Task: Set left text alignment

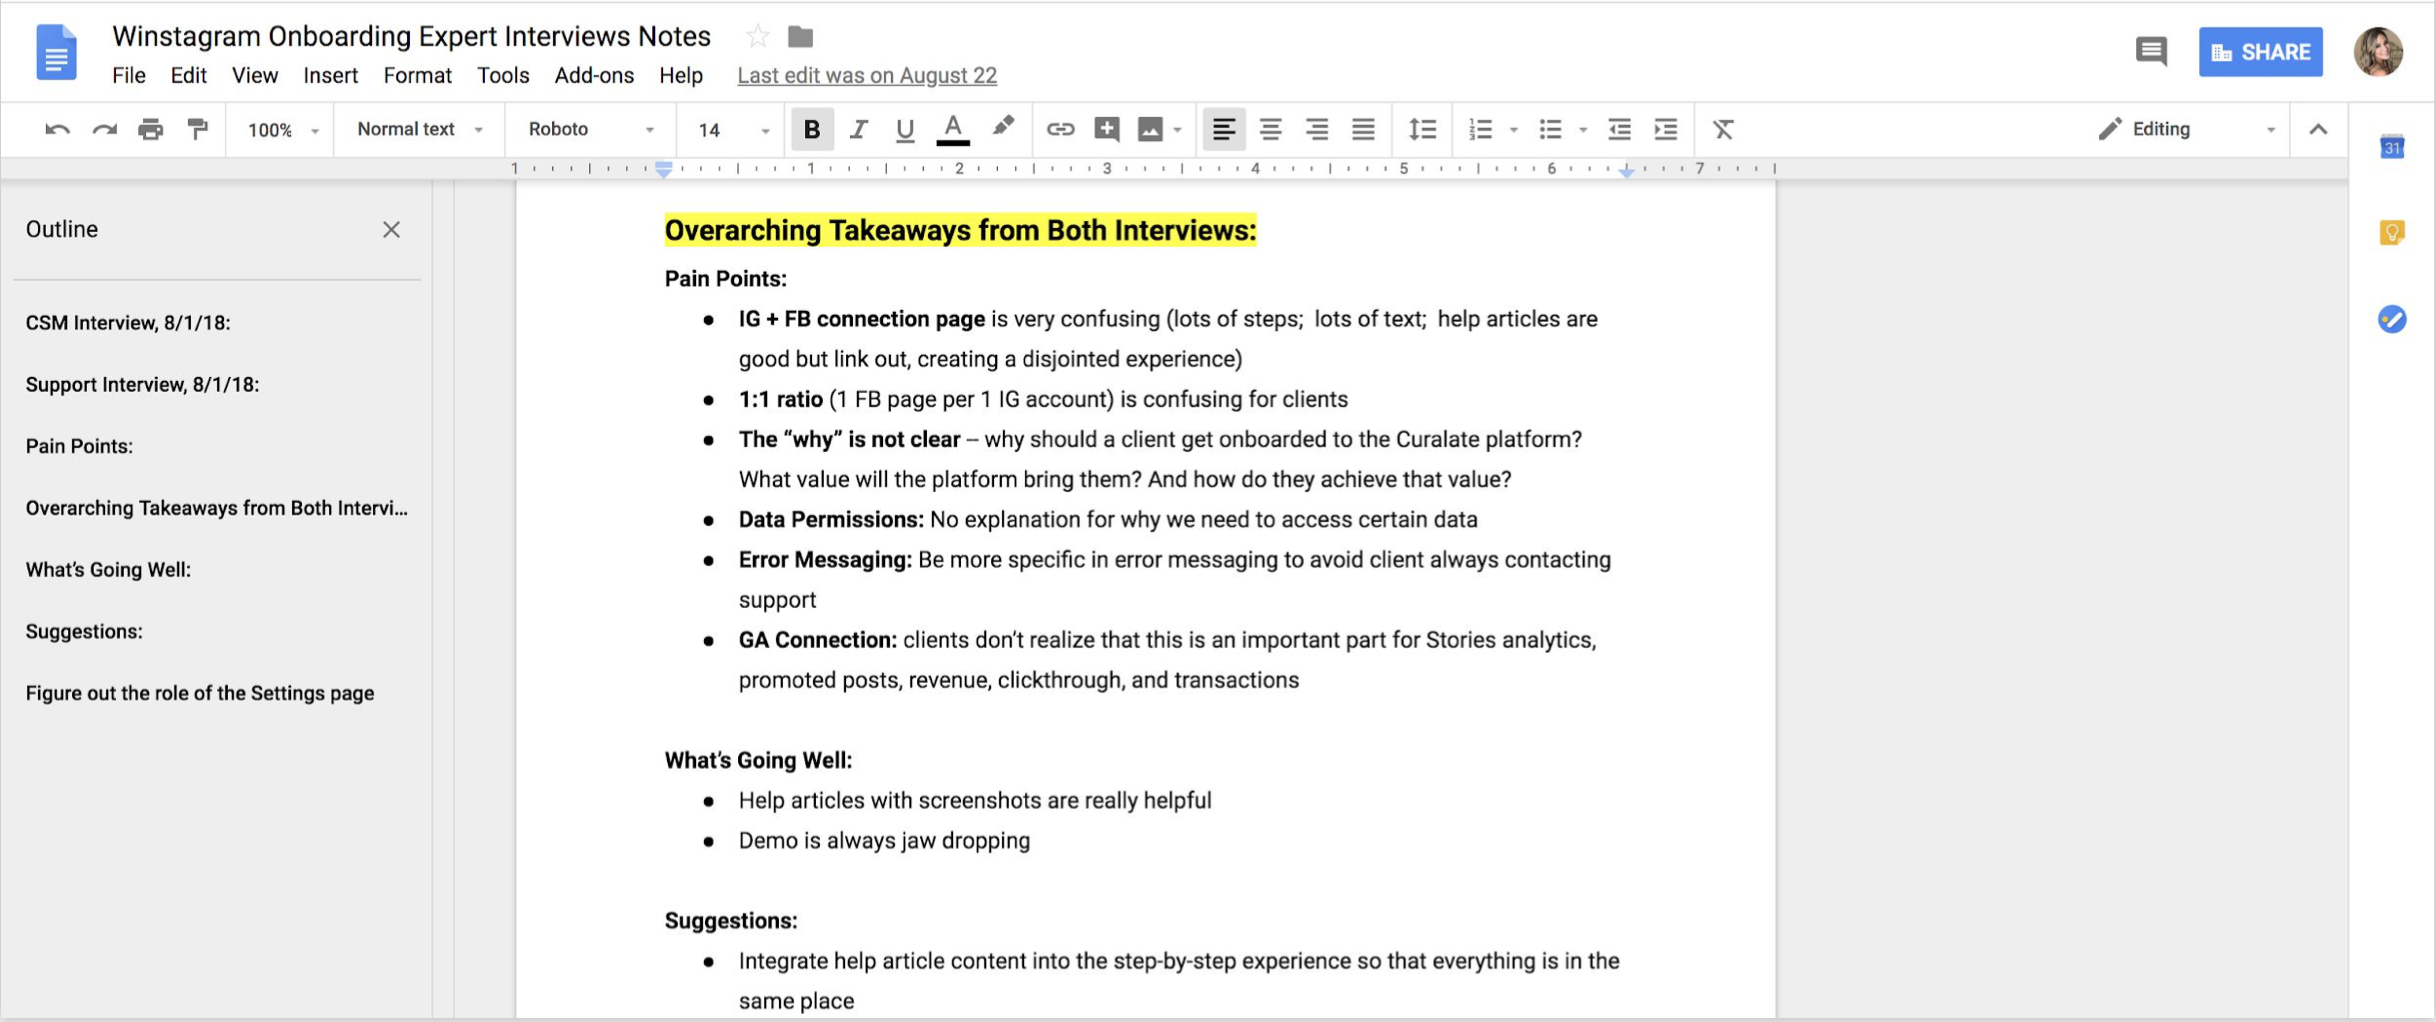Action: pos(1223,129)
